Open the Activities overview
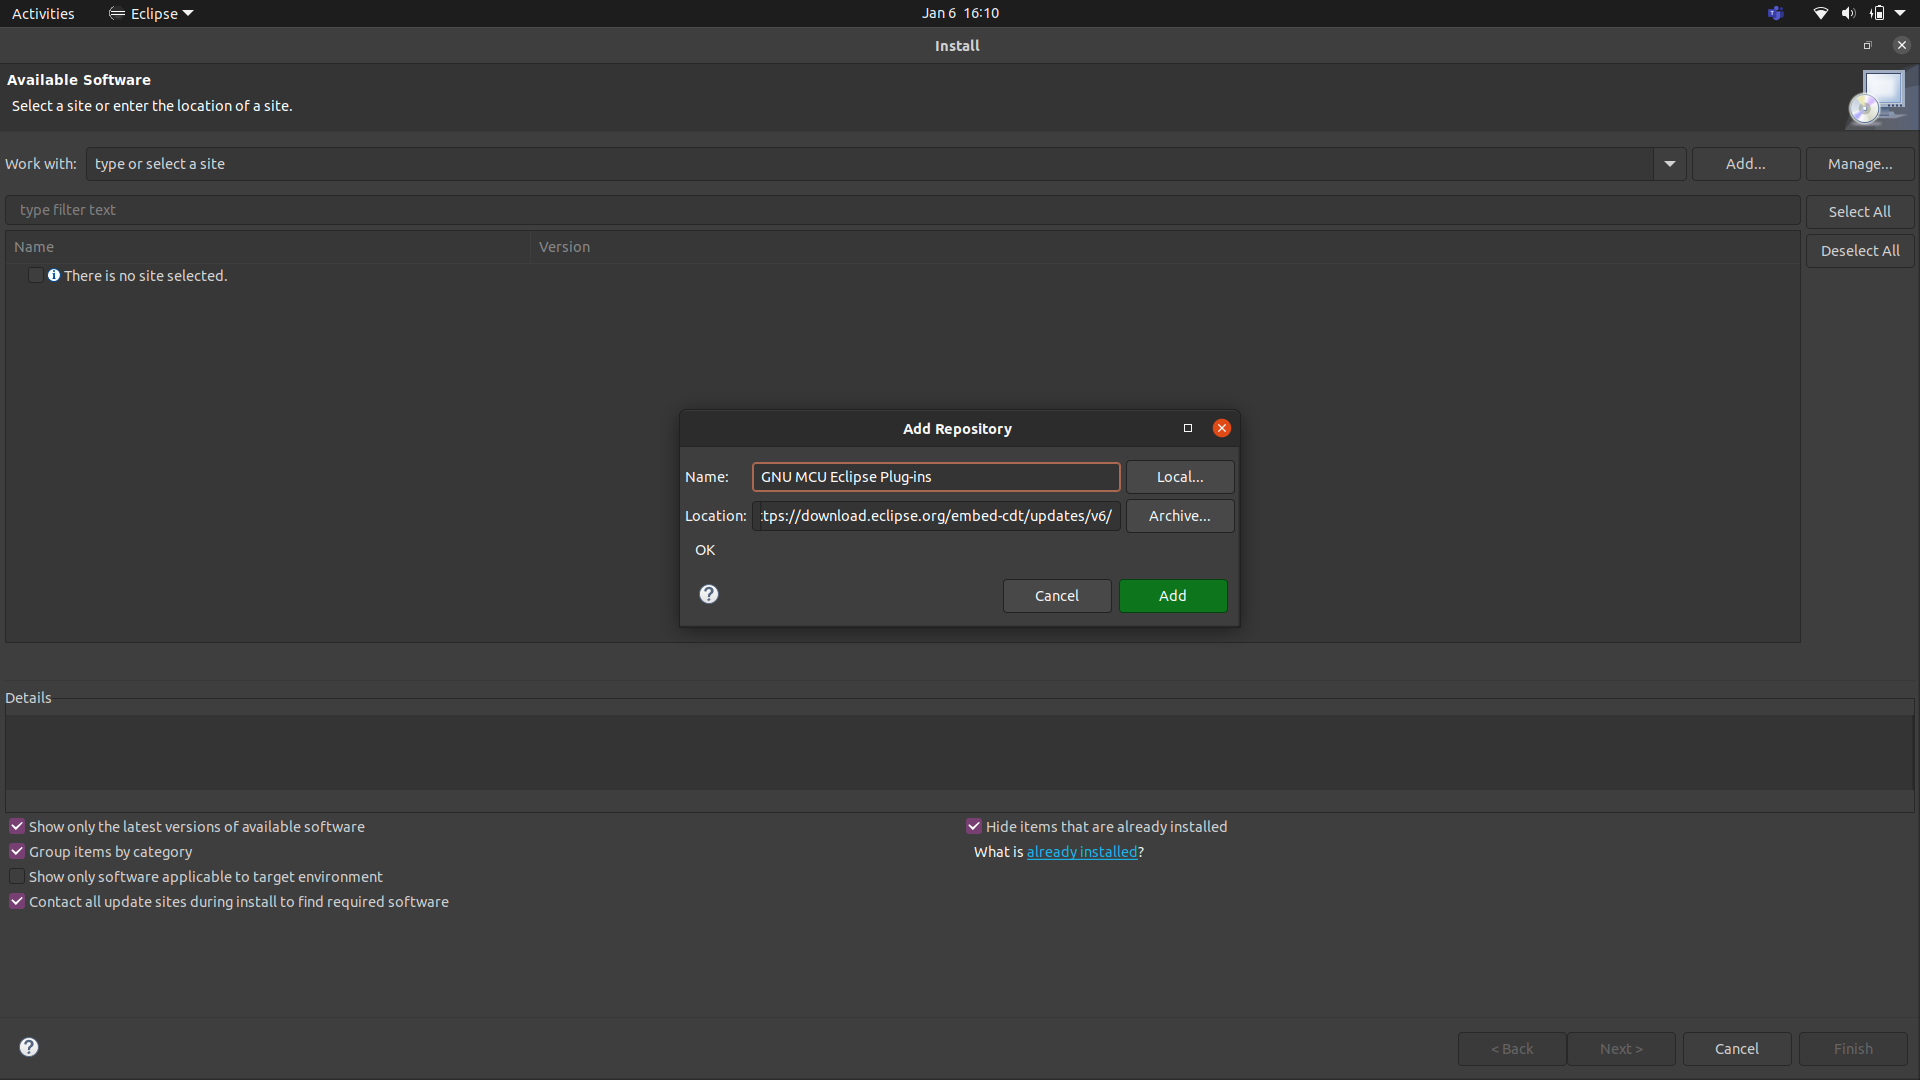Image resolution: width=1920 pixels, height=1080 pixels. (43, 13)
